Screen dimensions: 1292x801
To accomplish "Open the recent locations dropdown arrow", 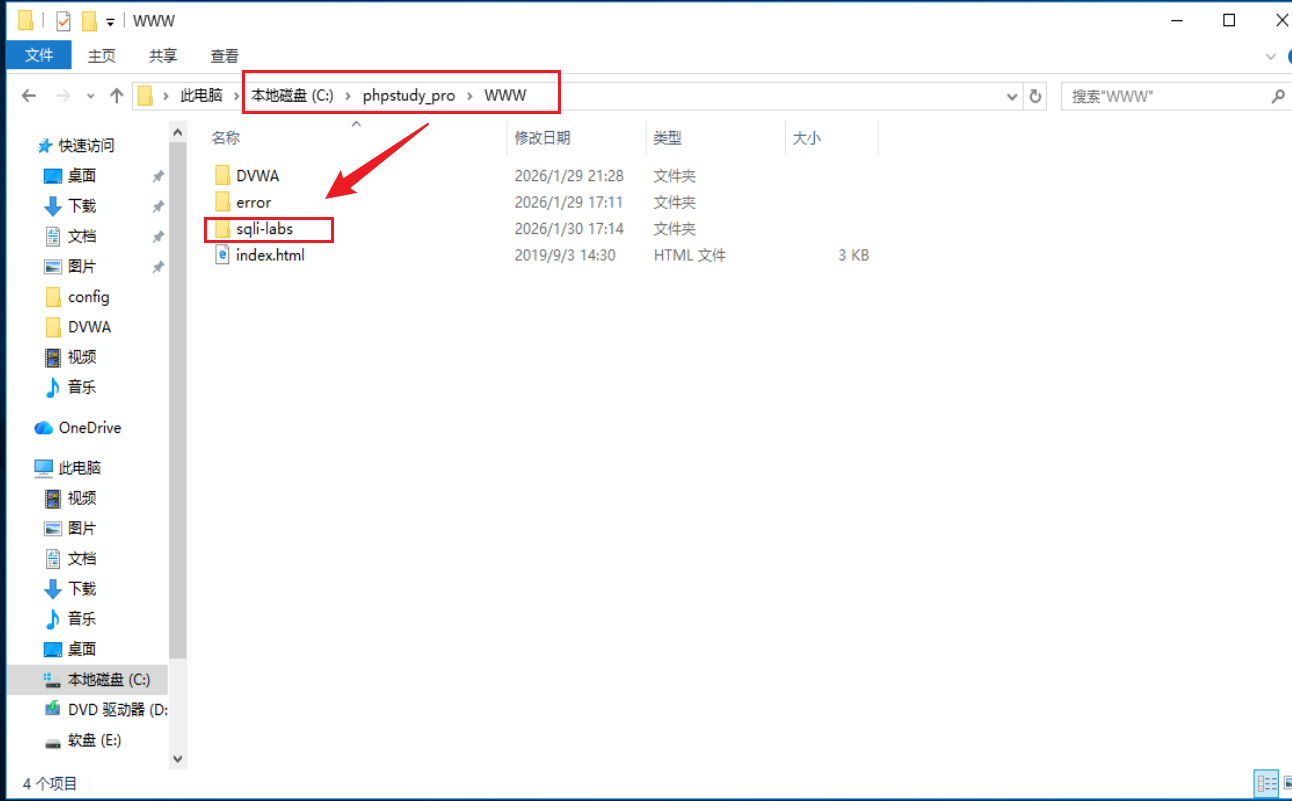I will click(x=90, y=96).
